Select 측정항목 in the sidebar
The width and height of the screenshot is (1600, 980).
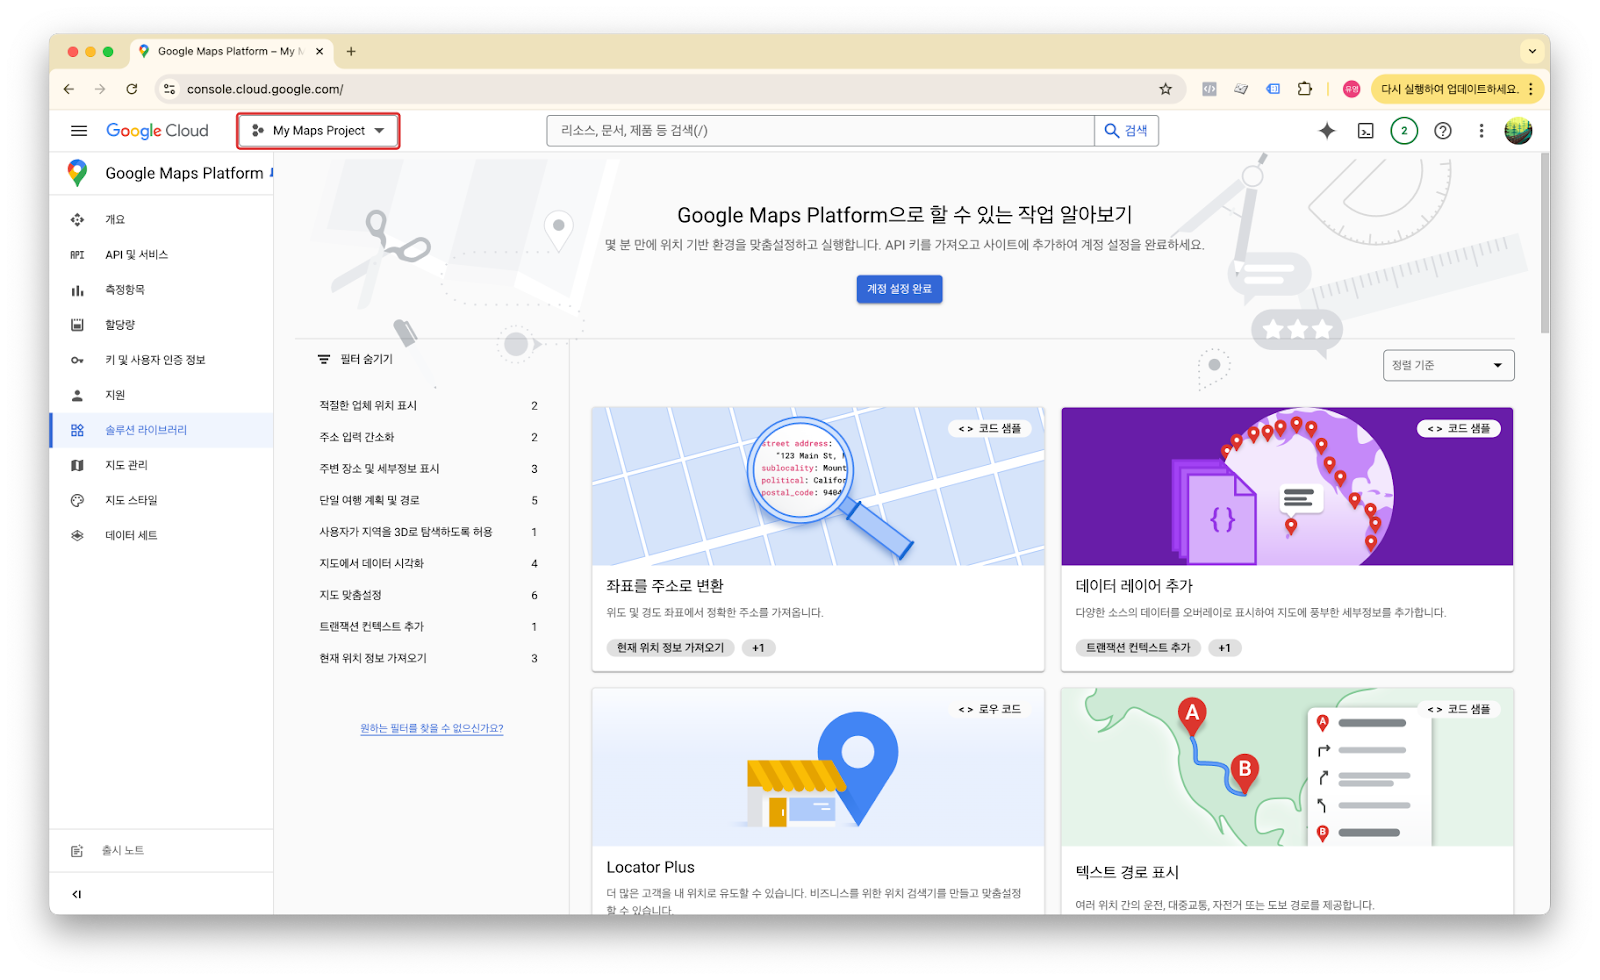[x=161, y=290]
